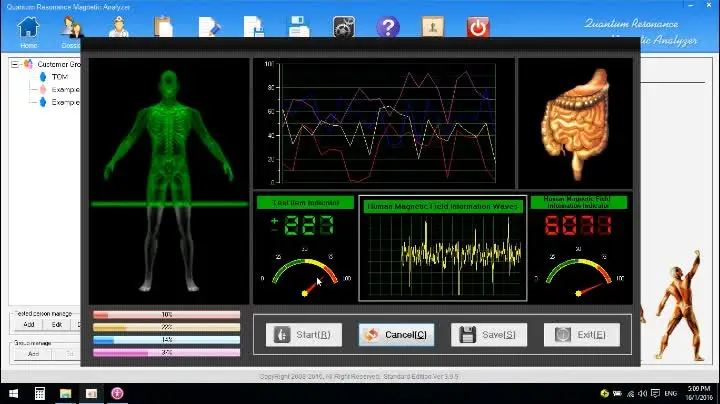Click the red power toolbar icon

[478, 27]
